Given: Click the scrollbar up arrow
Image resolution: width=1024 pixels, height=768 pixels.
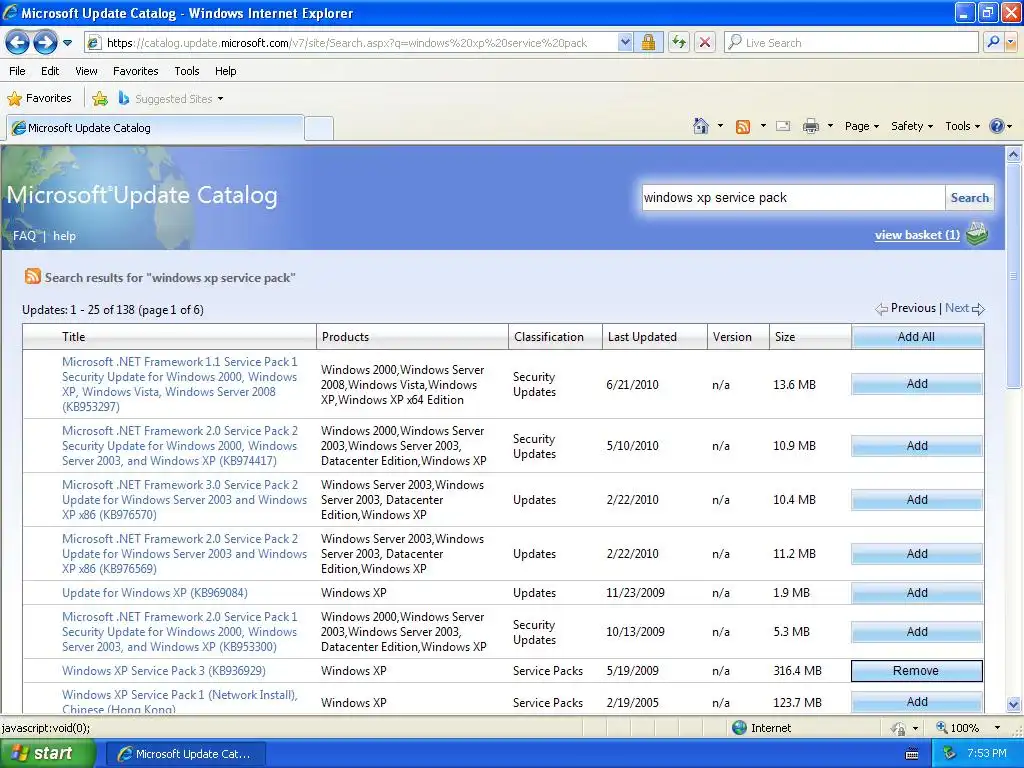Looking at the screenshot, I should [1014, 155].
